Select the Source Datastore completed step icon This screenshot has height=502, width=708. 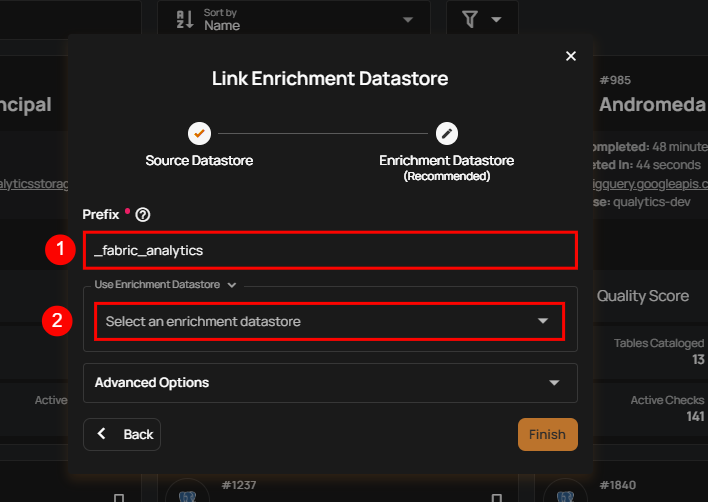(199, 134)
